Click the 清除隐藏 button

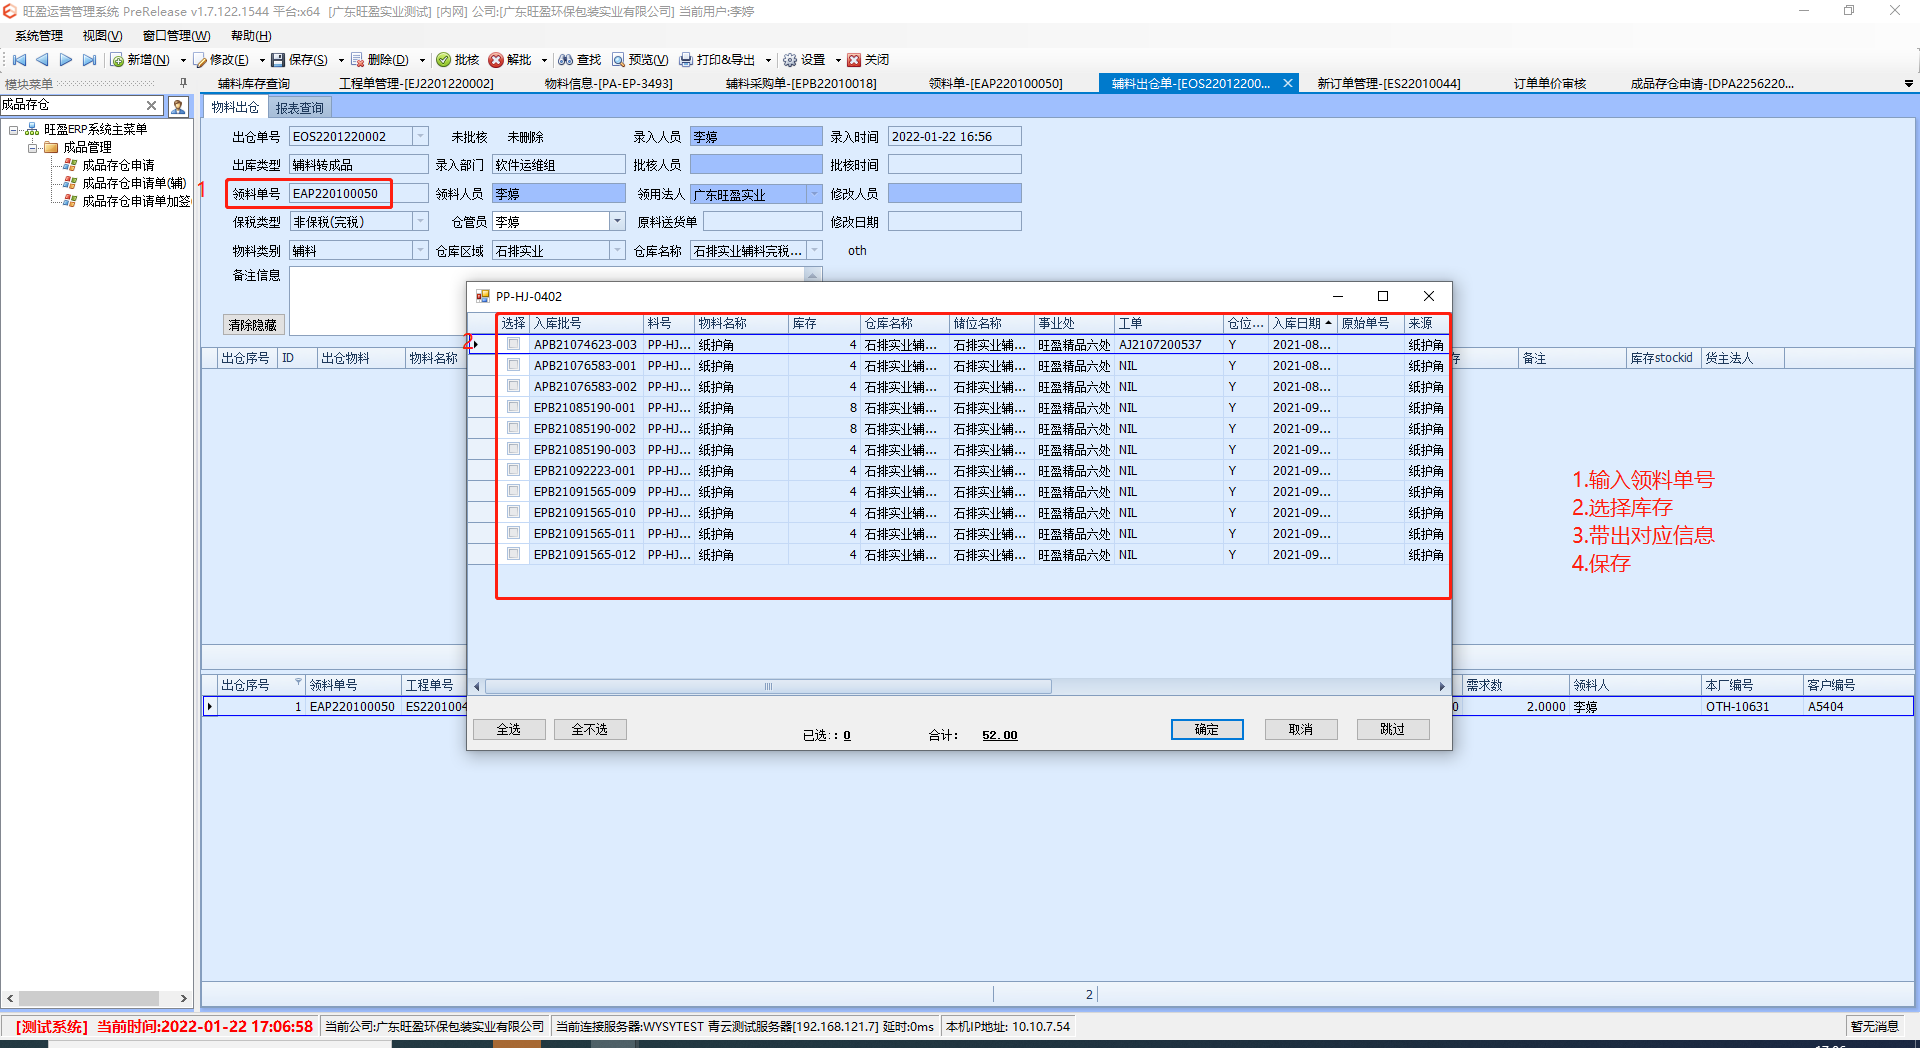click(253, 325)
